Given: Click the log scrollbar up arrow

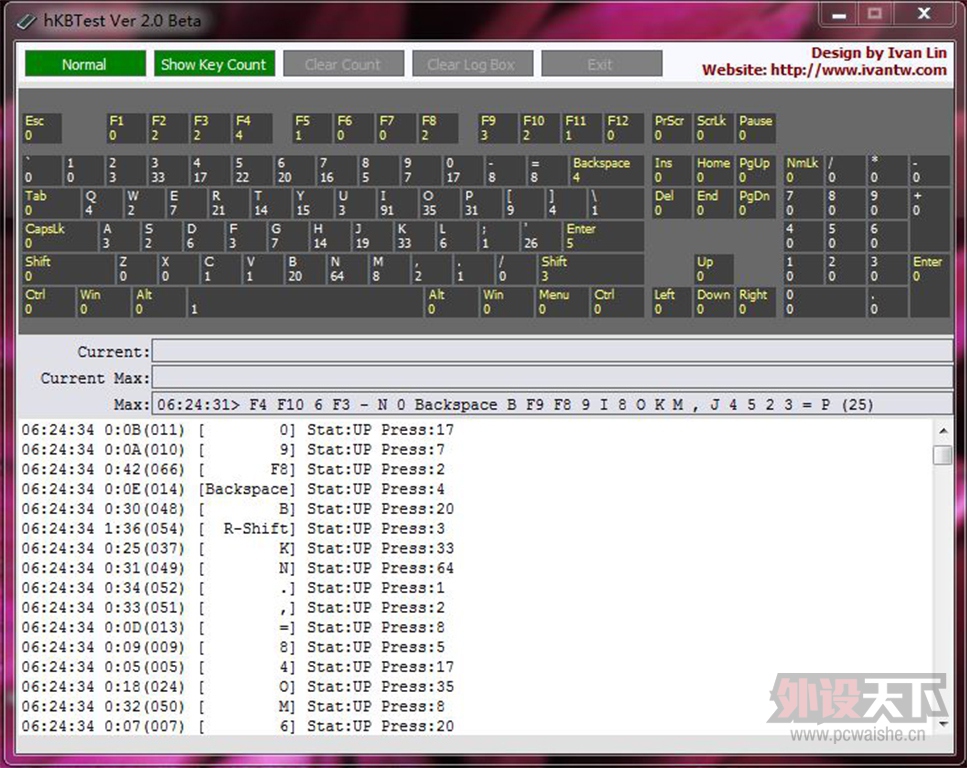Looking at the screenshot, I should 942,431.
